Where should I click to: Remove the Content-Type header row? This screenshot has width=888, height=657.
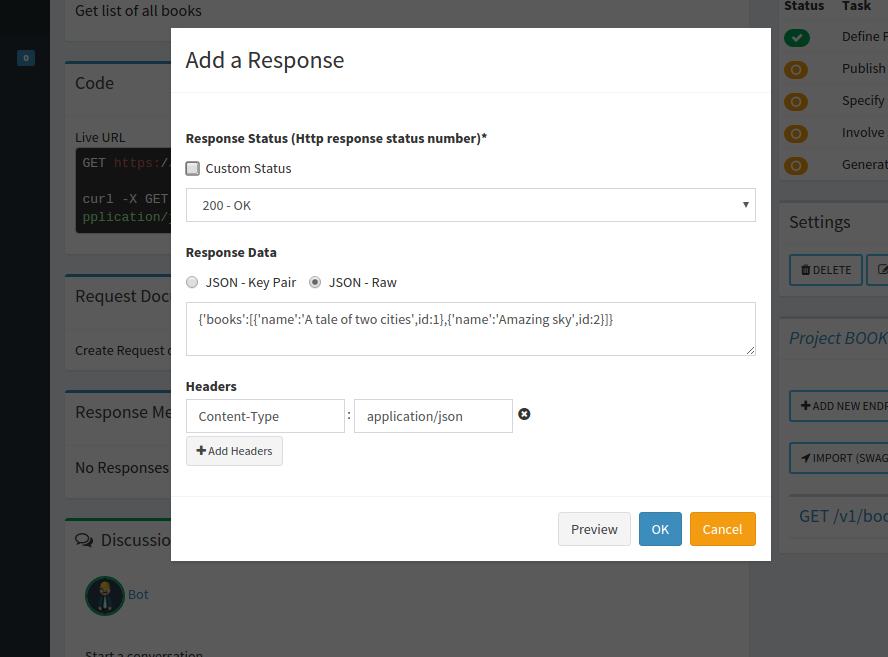tap(524, 414)
